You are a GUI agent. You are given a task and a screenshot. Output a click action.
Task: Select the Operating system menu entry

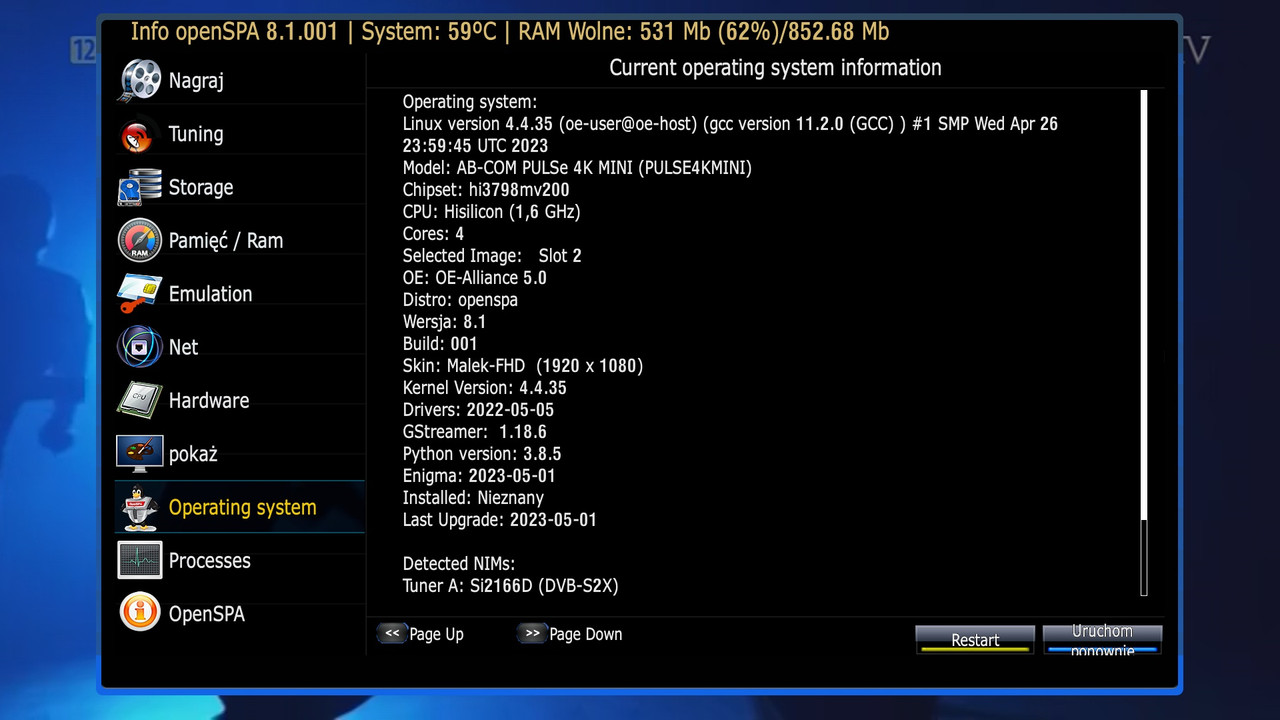(240, 507)
